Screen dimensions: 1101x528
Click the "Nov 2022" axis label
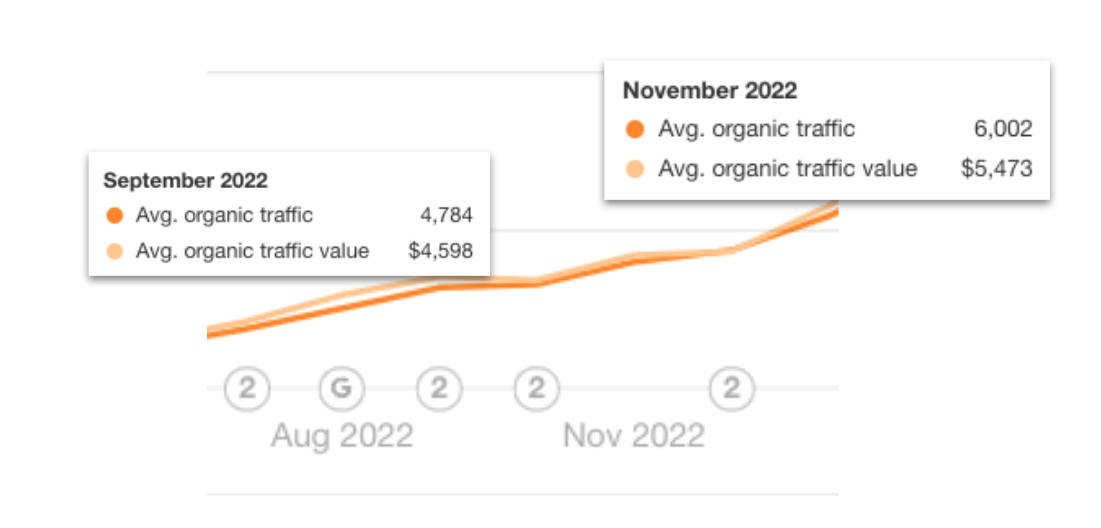634,436
